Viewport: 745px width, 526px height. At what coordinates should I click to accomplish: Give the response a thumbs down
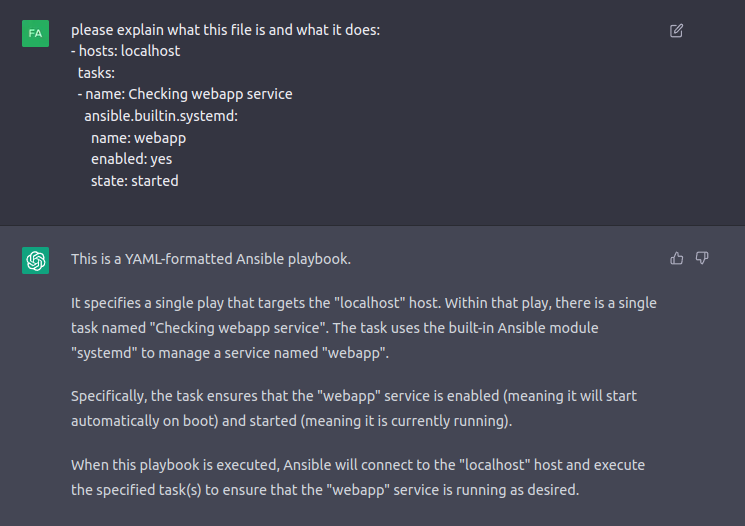tap(702, 258)
